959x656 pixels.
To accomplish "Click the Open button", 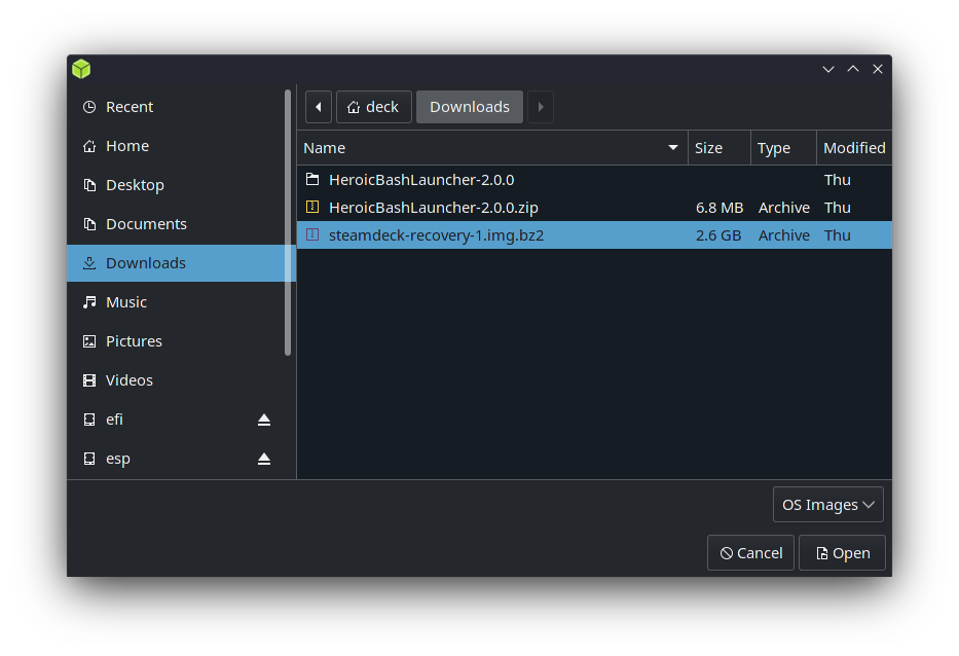I will (842, 553).
